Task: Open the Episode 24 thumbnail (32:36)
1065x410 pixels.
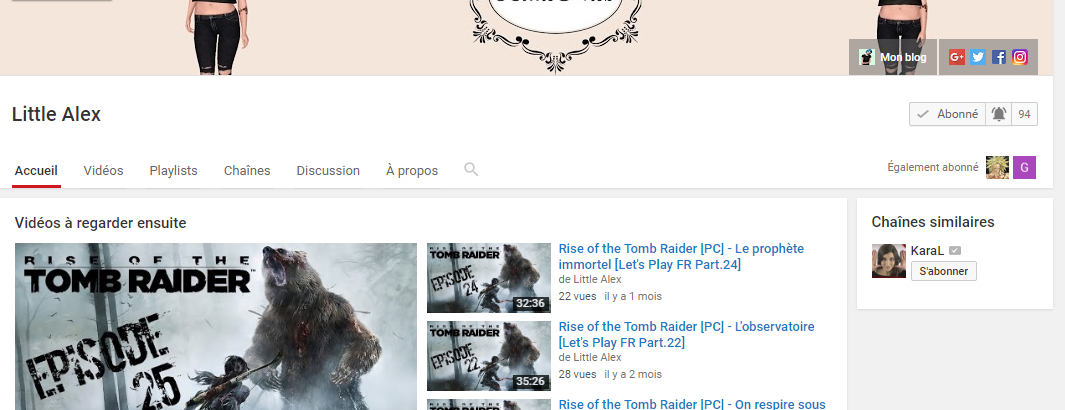Action: click(489, 278)
